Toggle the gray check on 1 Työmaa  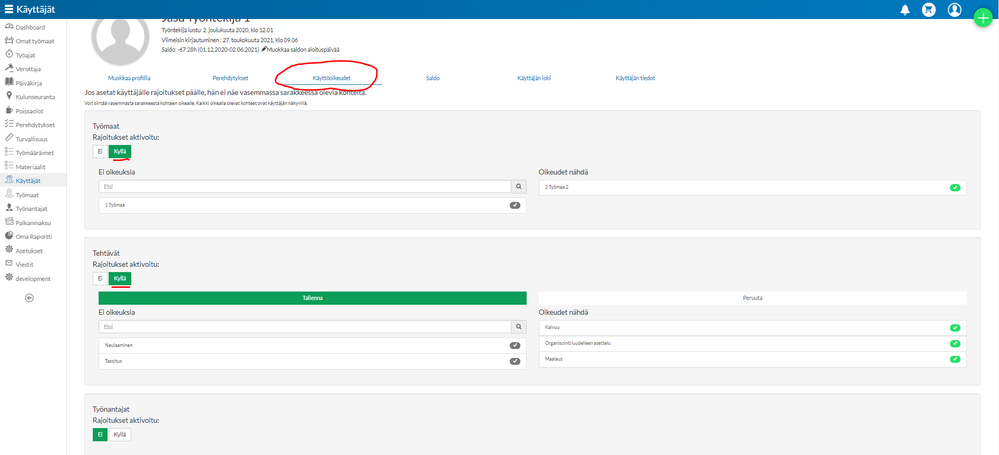coord(515,205)
